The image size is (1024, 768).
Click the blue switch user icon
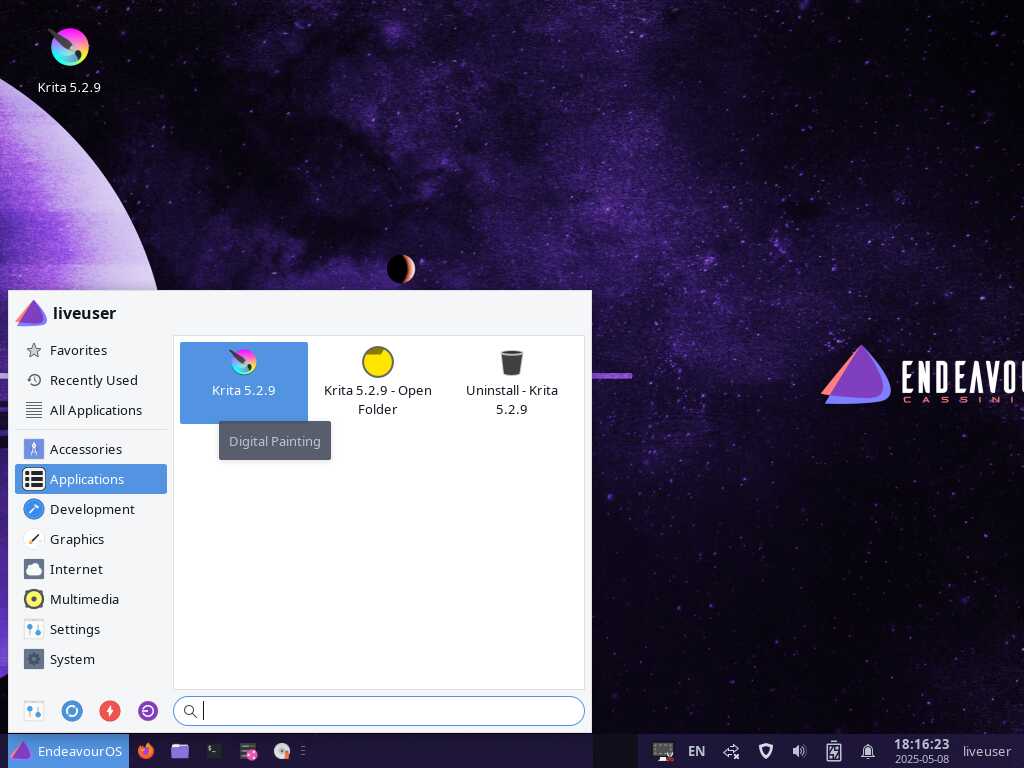pos(72,711)
